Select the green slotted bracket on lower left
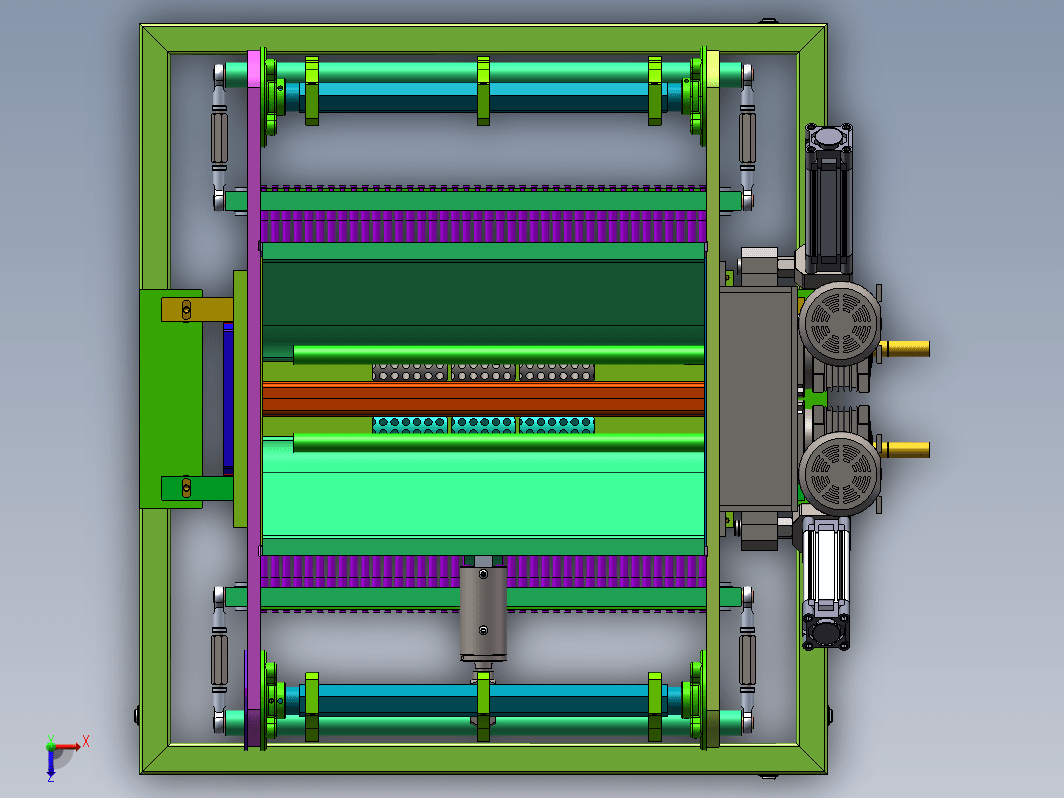The image size is (1064, 798). [x=197, y=488]
